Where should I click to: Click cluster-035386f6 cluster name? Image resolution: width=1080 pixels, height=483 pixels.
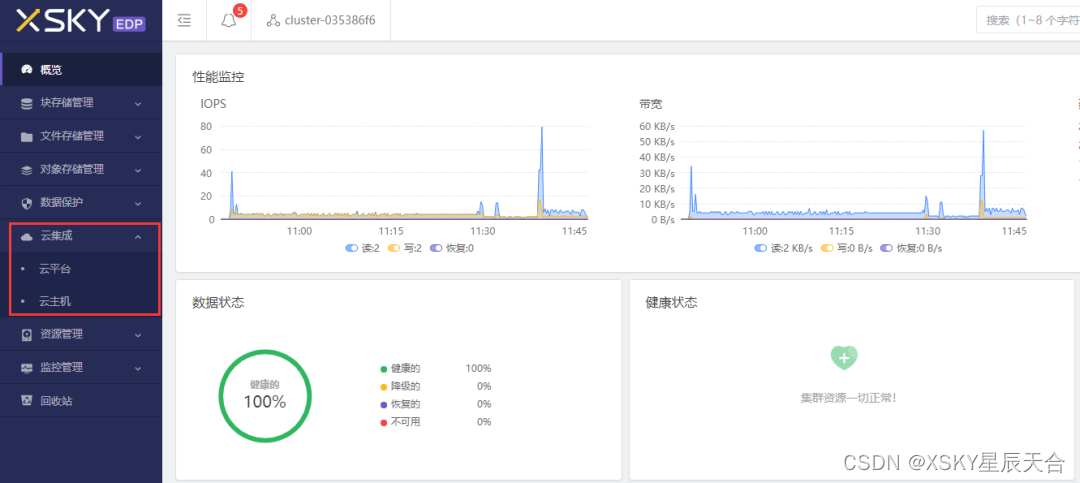click(330, 21)
